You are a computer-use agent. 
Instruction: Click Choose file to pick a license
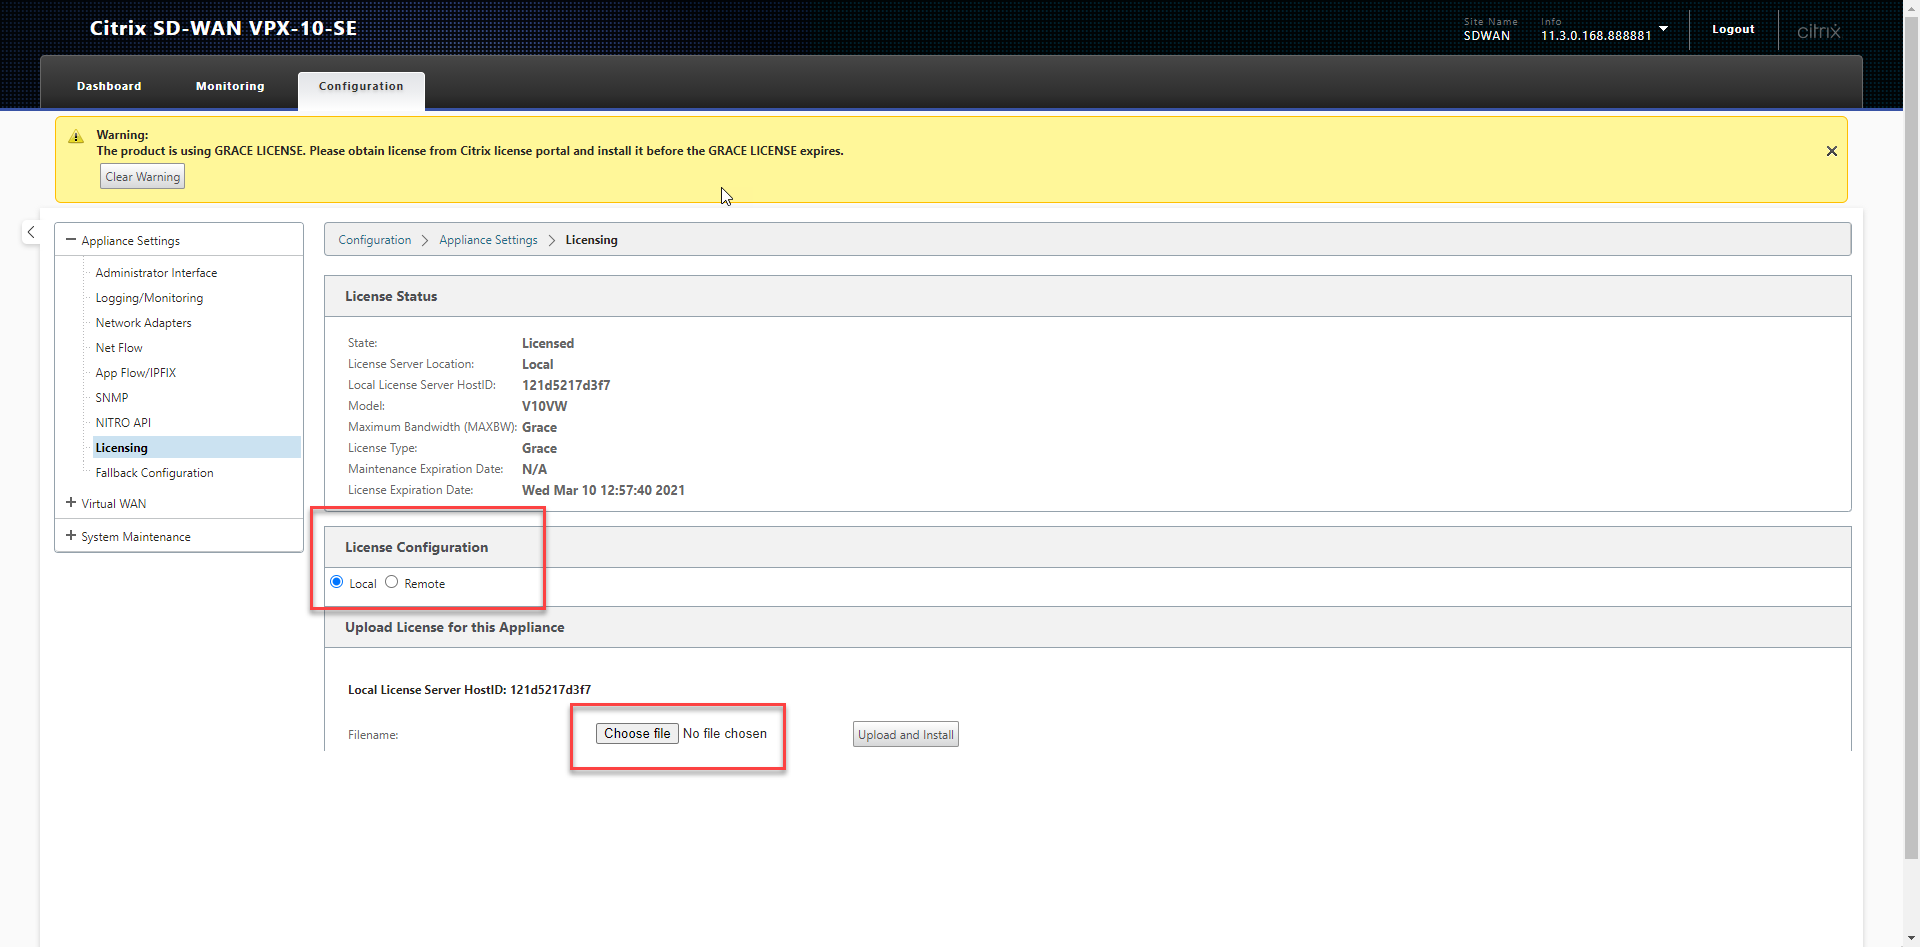point(637,733)
